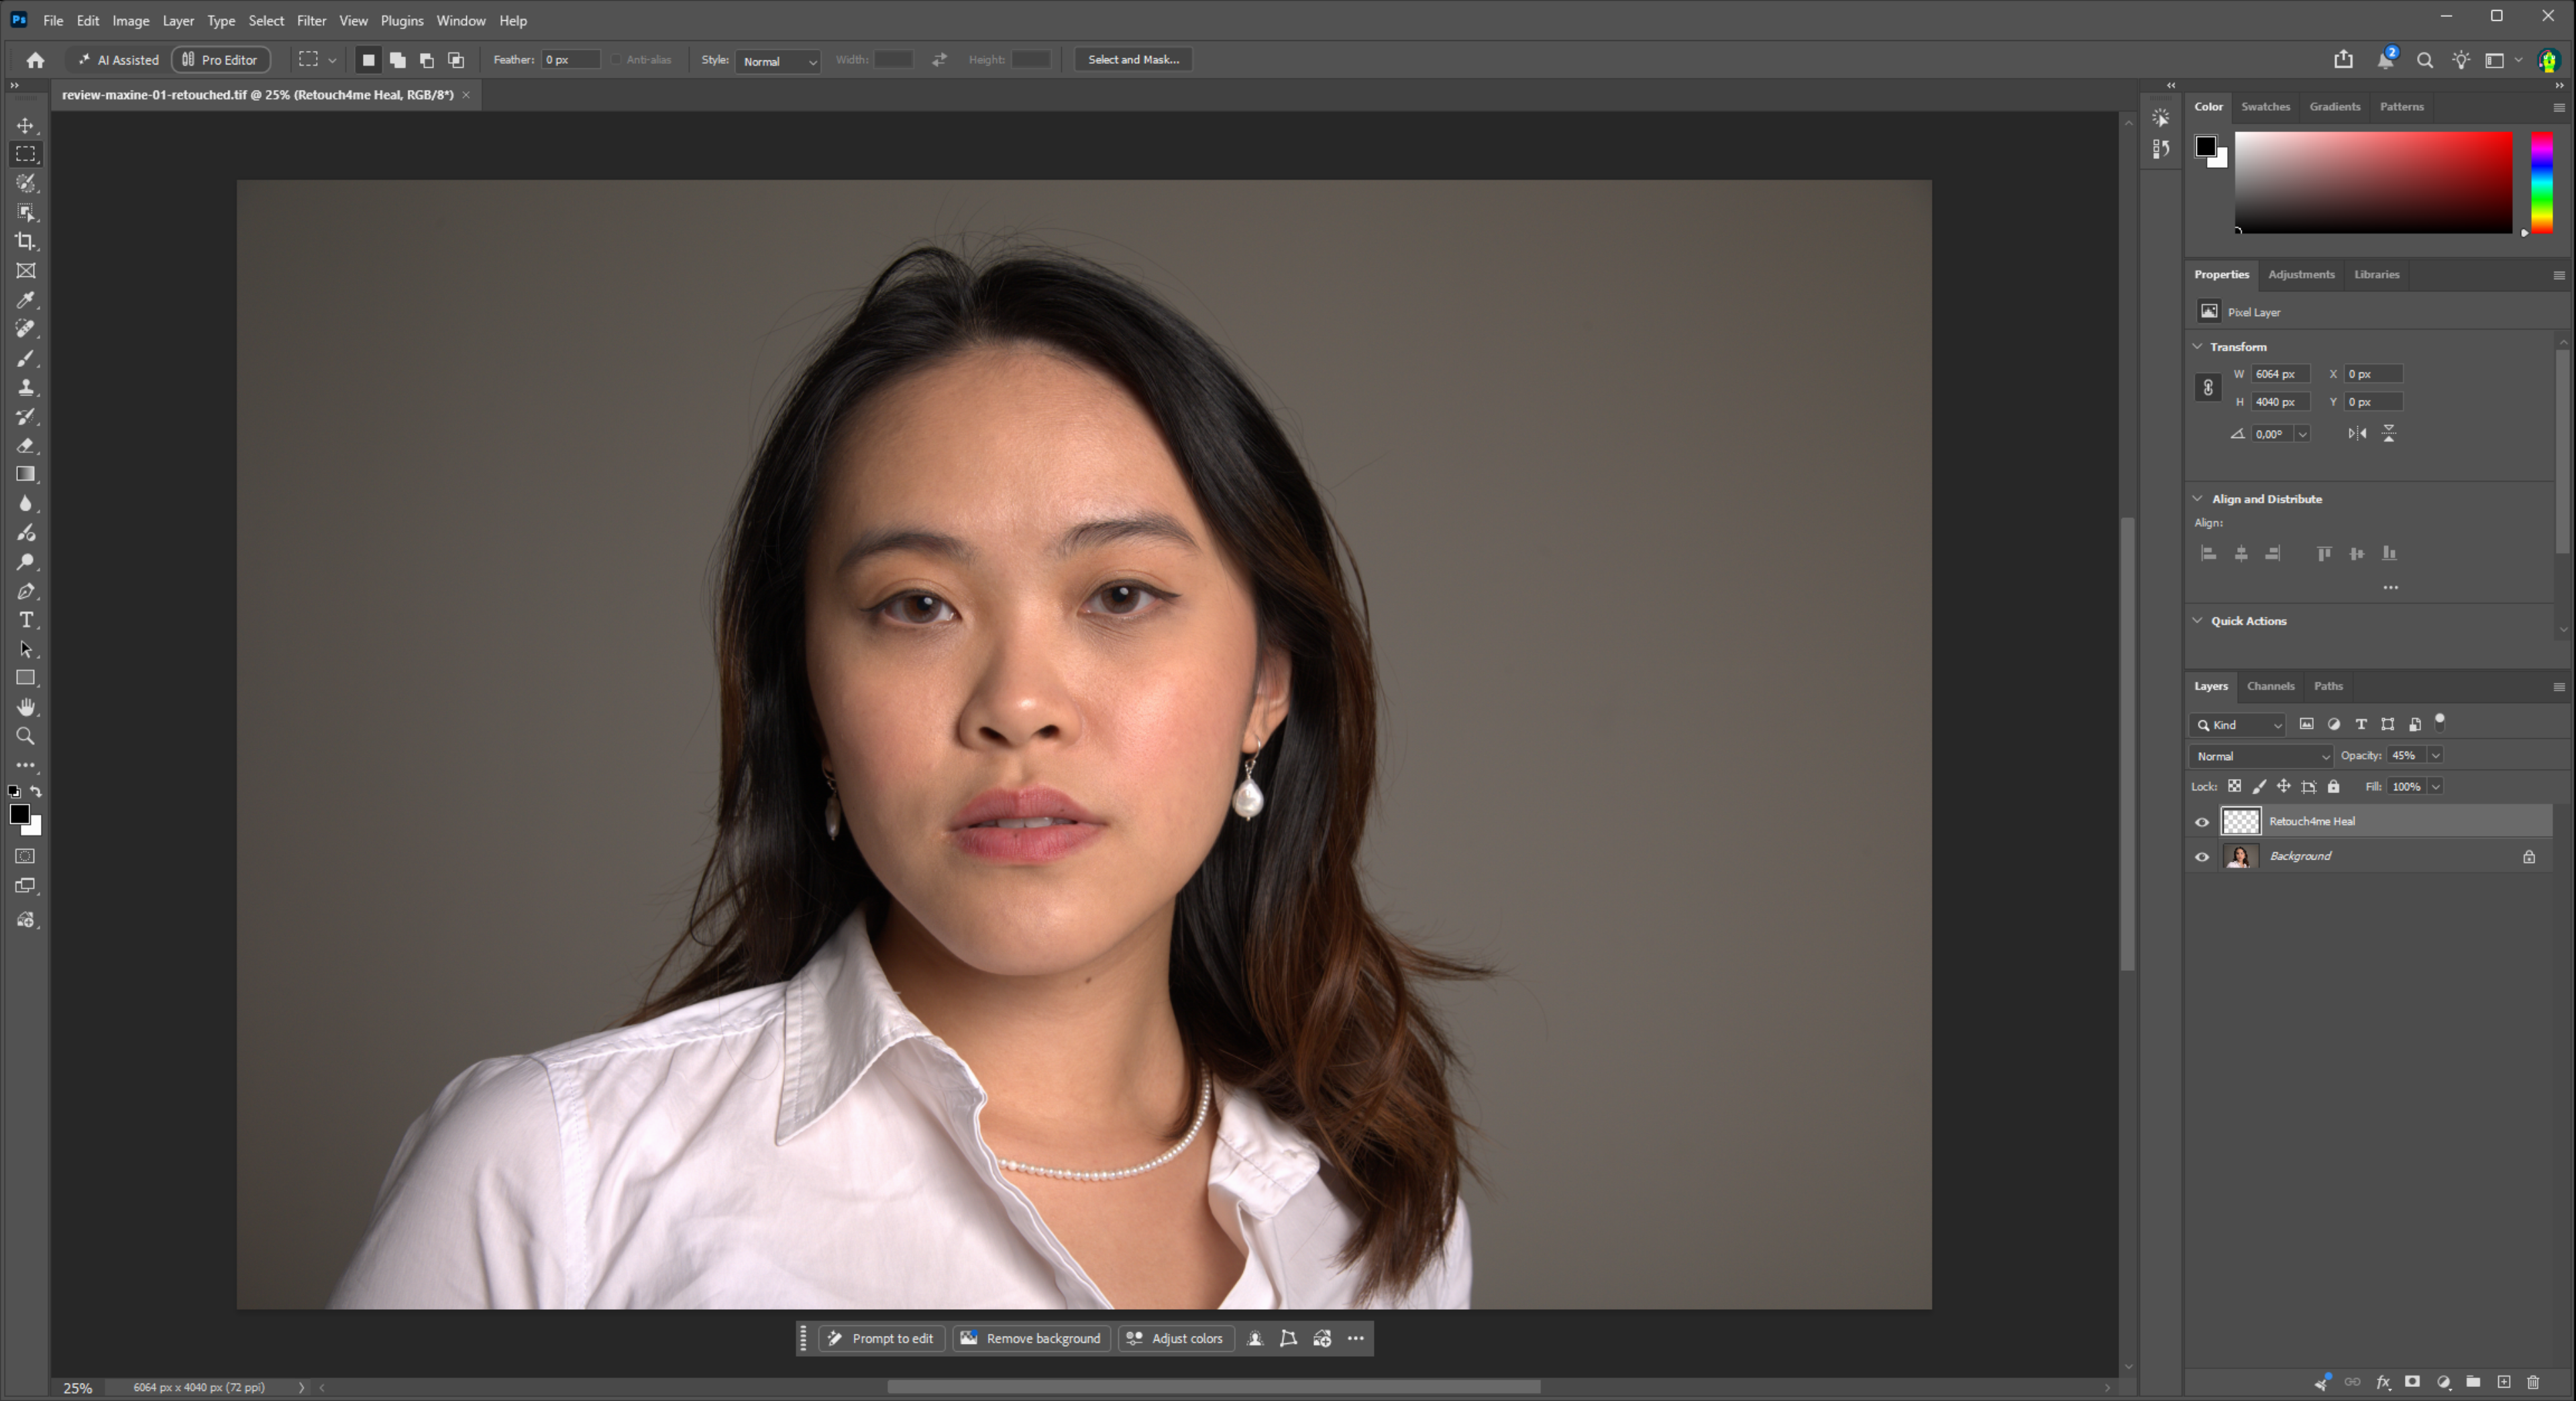Select the Clone Stamp tool
The width and height of the screenshot is (2576, 1401).
point(26,387)
